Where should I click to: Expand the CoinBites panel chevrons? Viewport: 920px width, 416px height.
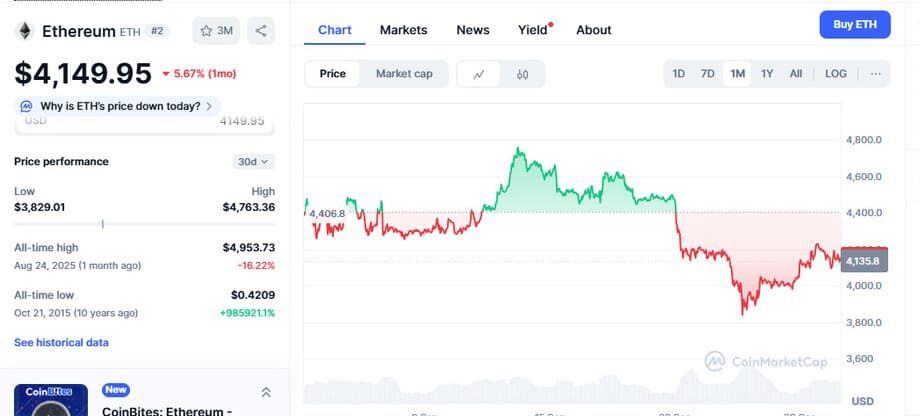click(x=266, y=393)
